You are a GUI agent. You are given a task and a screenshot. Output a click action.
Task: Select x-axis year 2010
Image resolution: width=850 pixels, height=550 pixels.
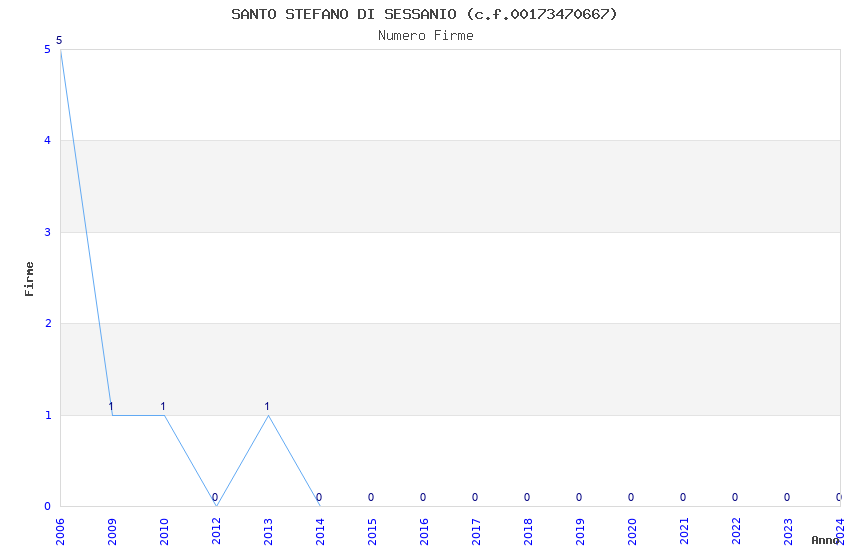164,531
